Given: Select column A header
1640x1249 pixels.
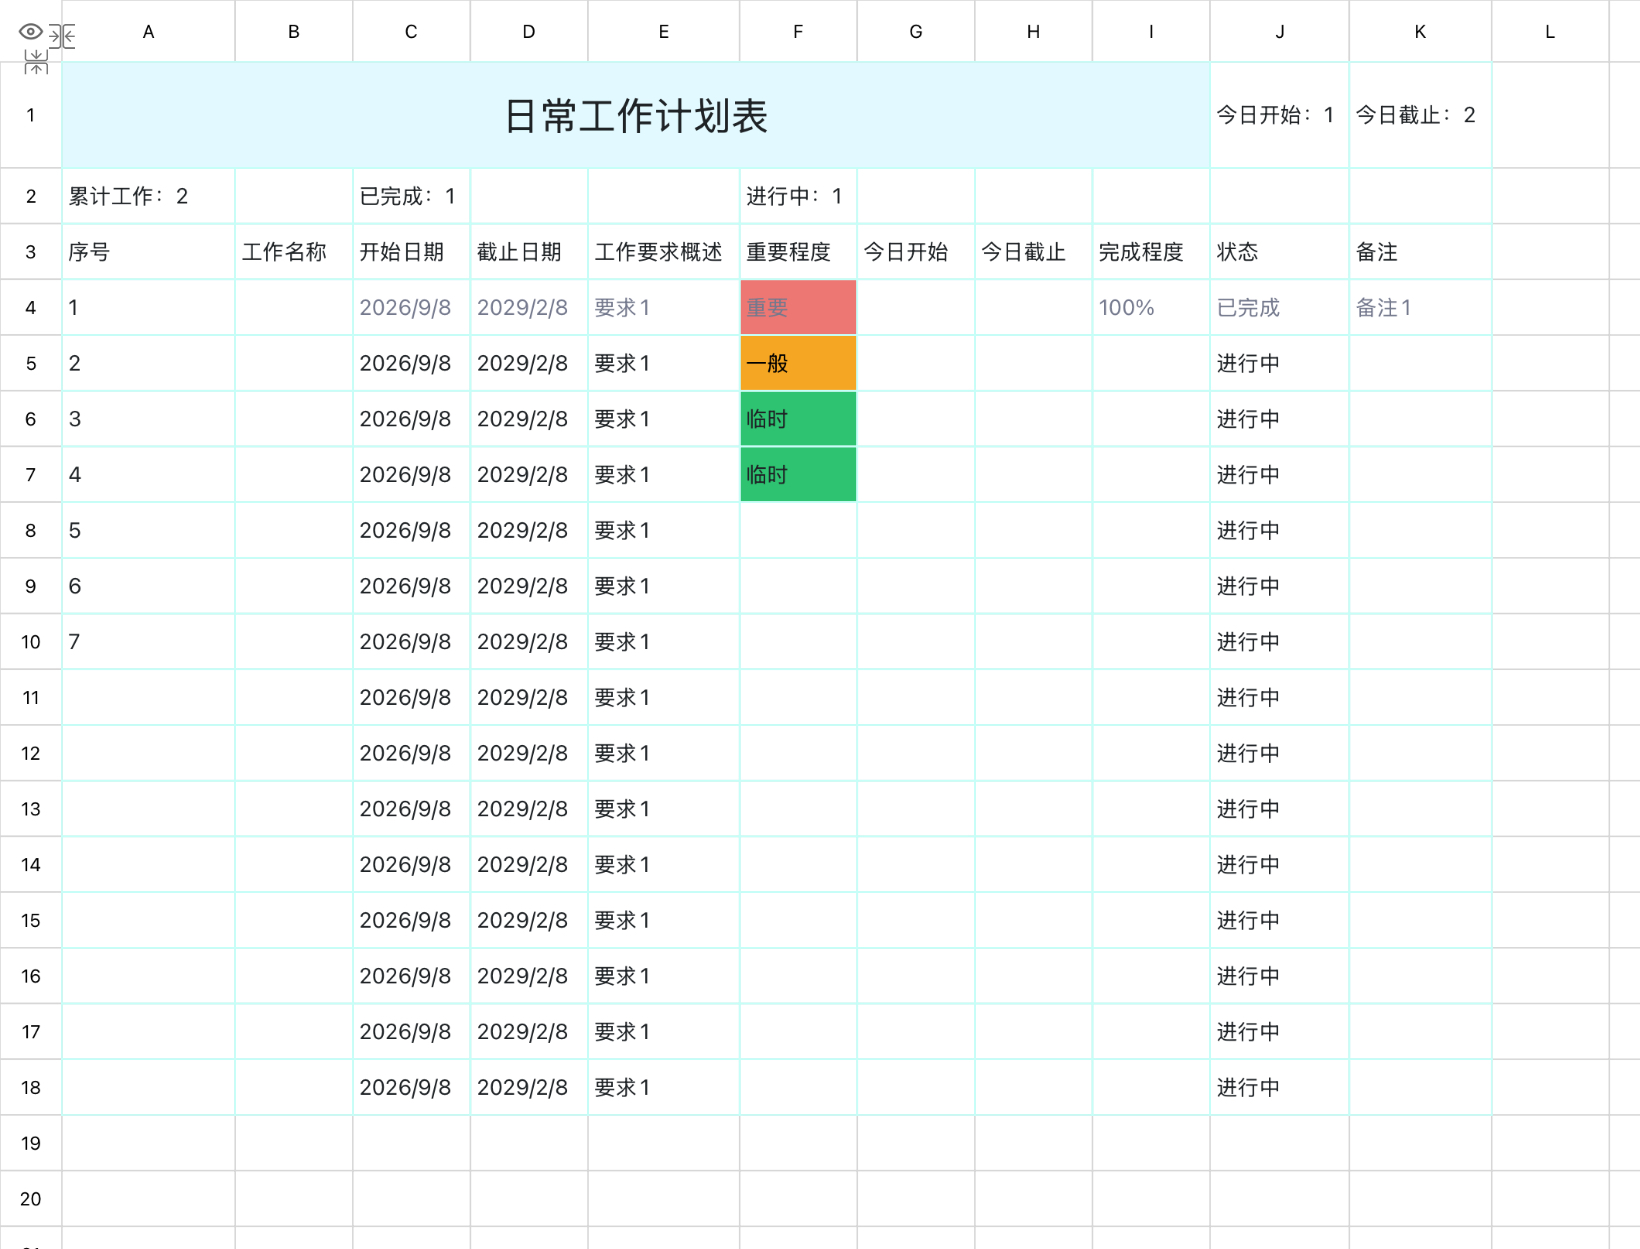Looking at the screenshot, I should 148,32.
